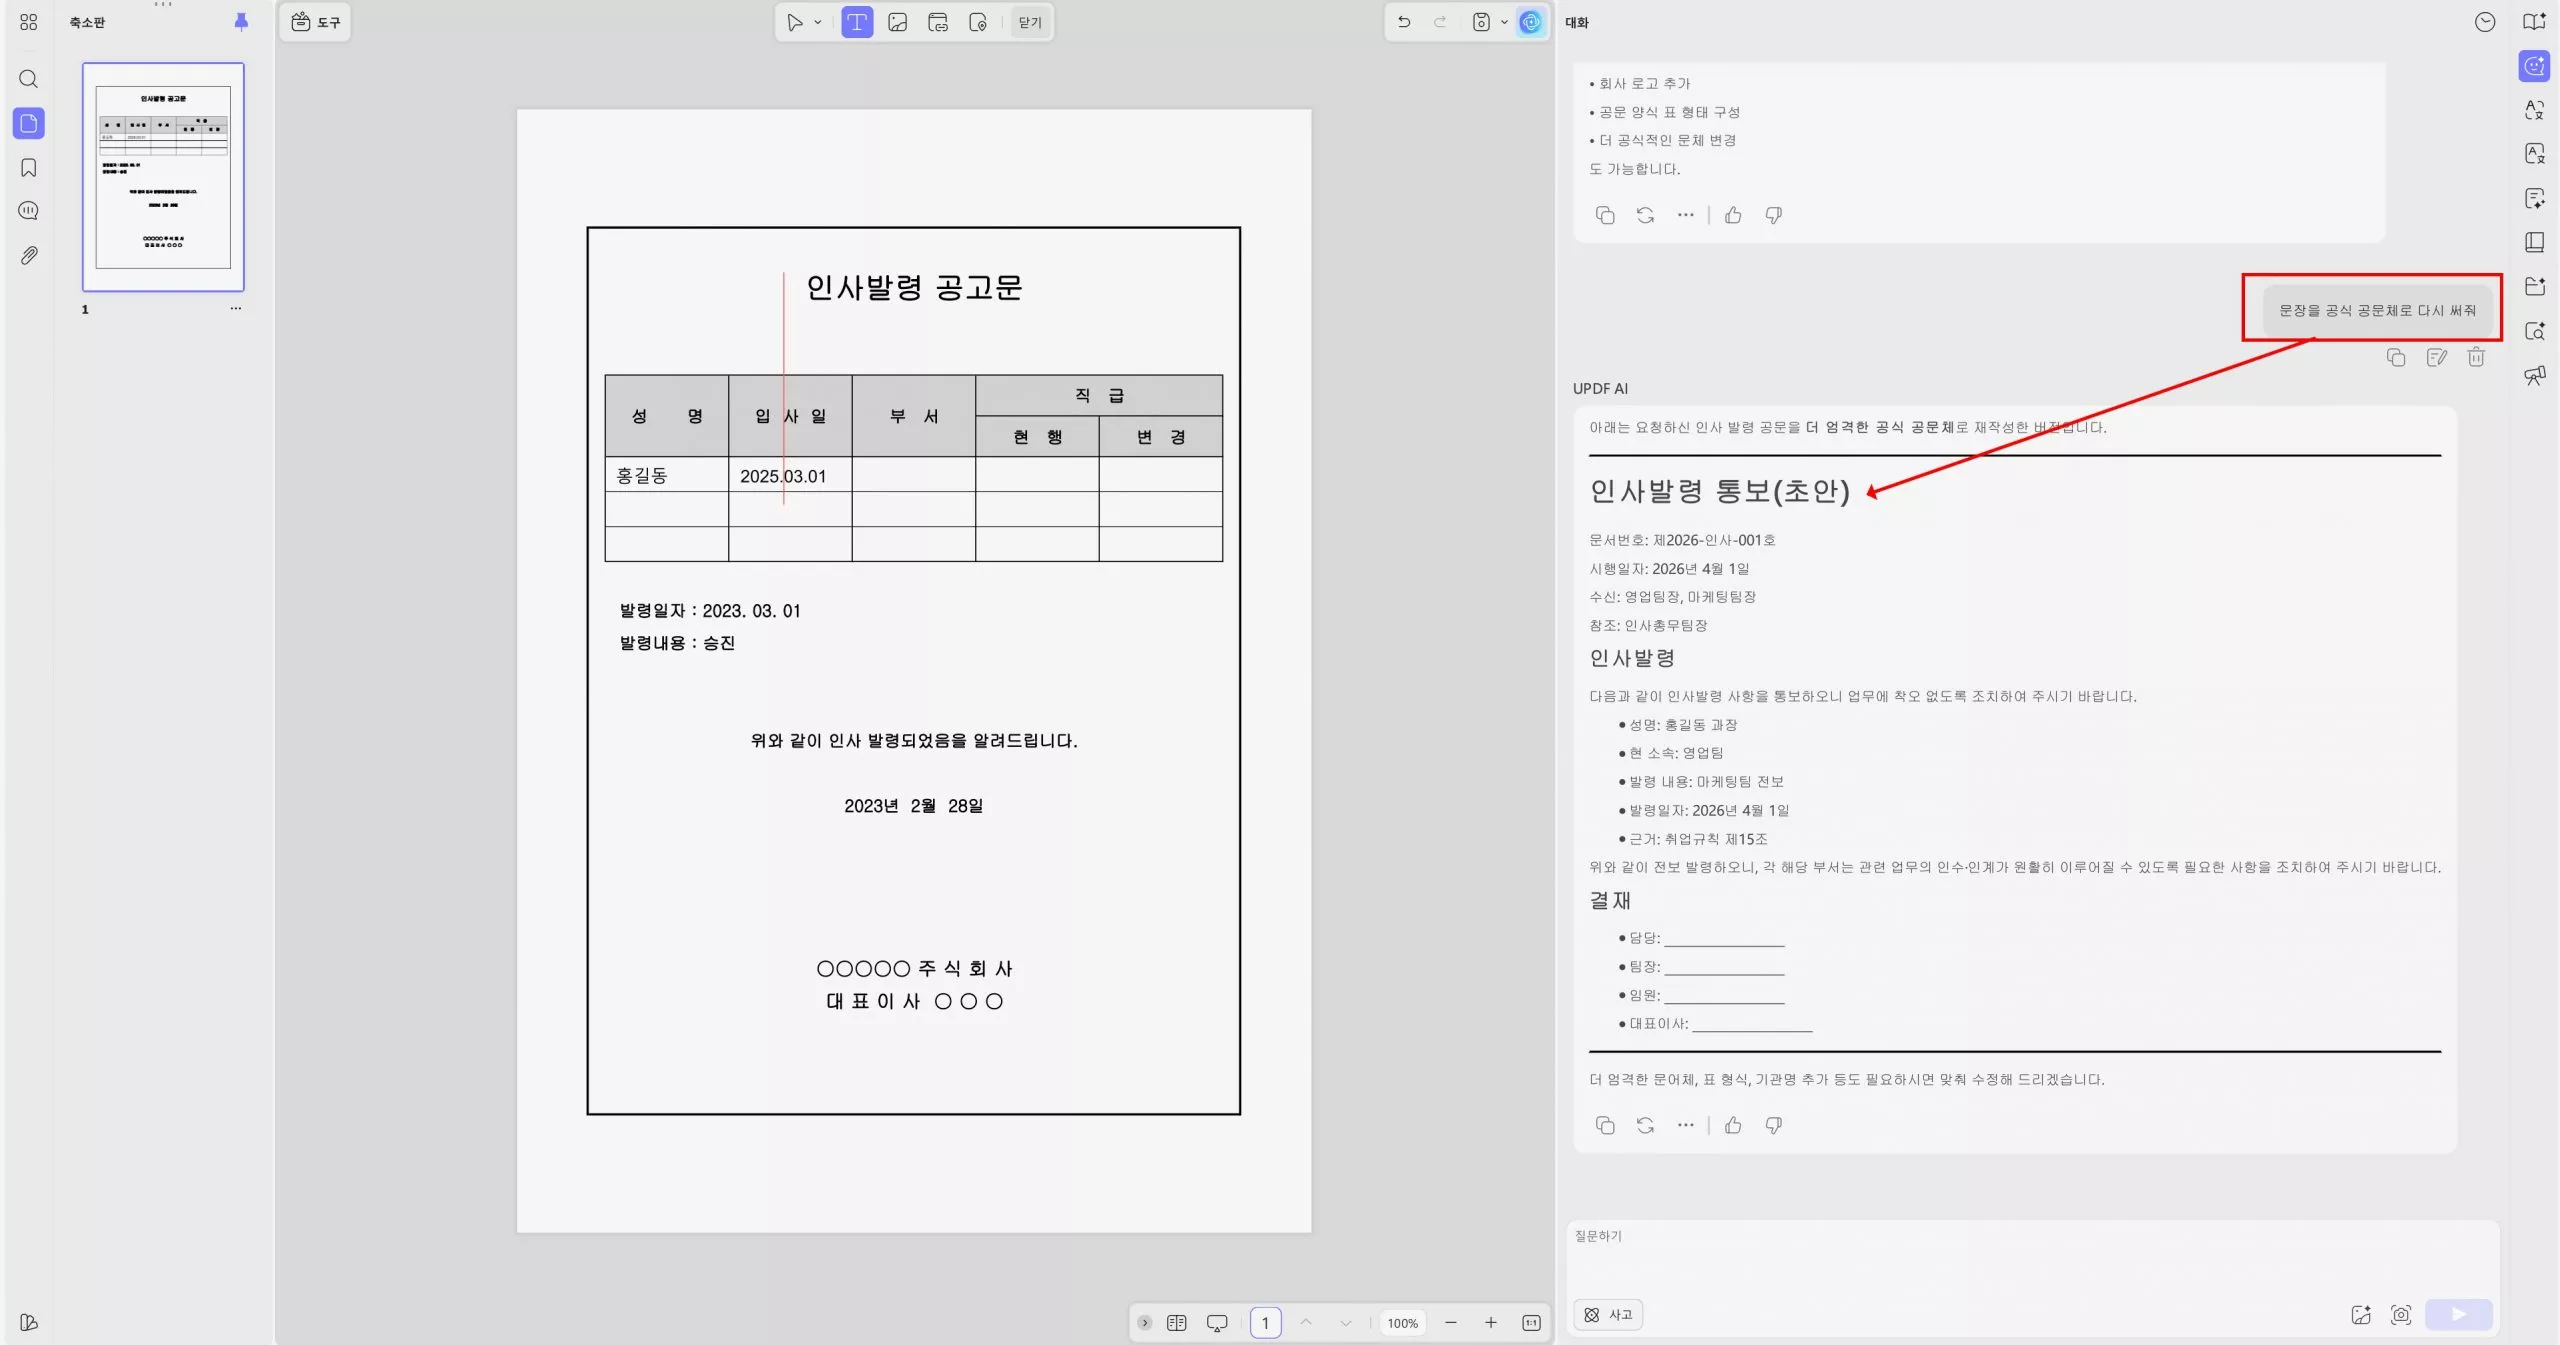The height and width of the screenshot is (1345, 2560).
Task: Open the AI chat history clock icon
Action: point(2484,22)
